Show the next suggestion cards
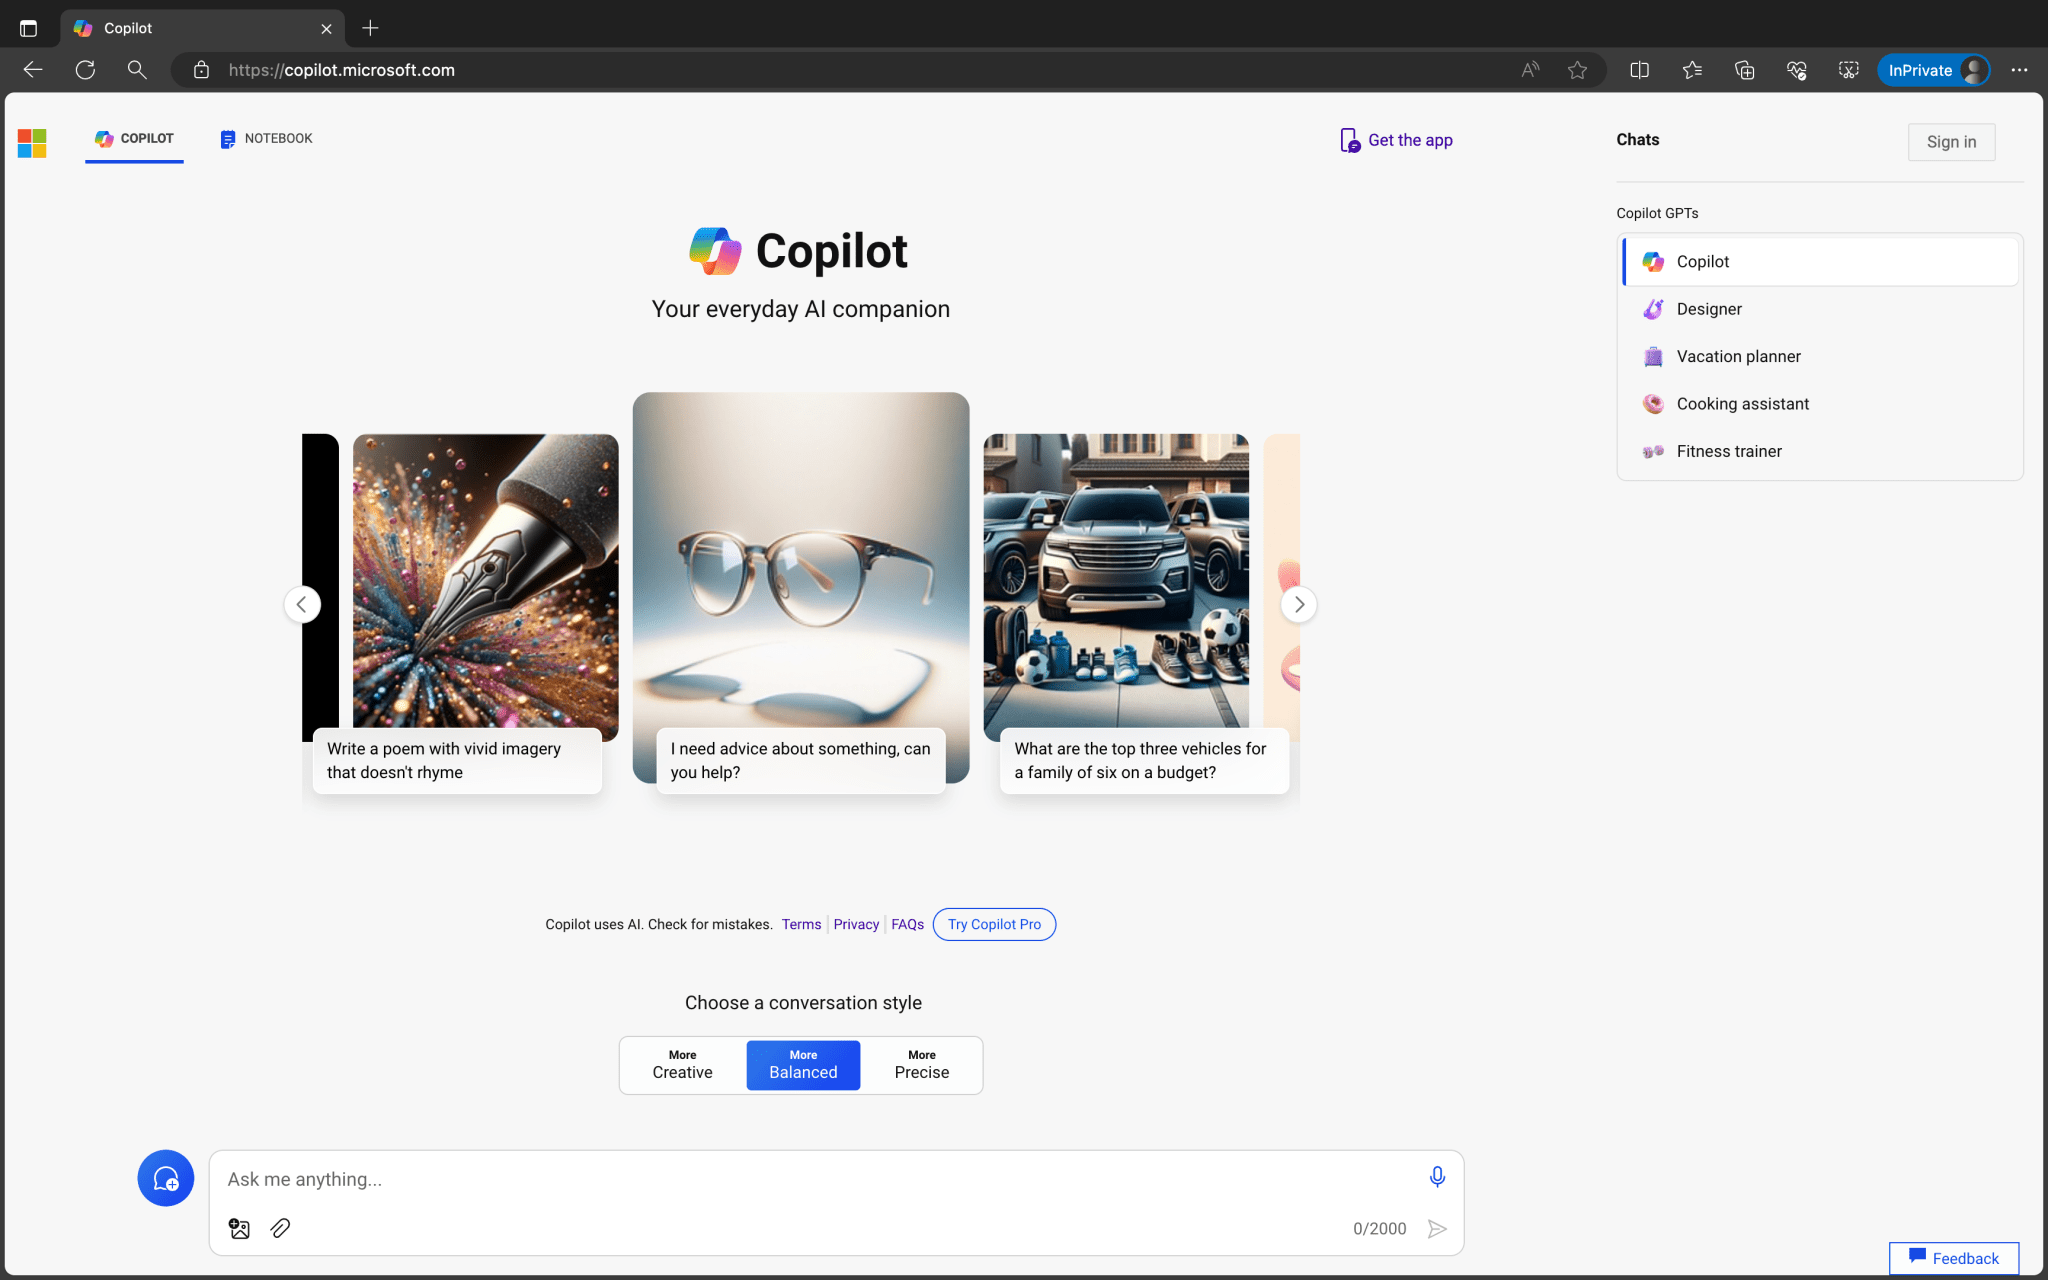Screen dimensions: 2048x1280 coord(1298,604)
